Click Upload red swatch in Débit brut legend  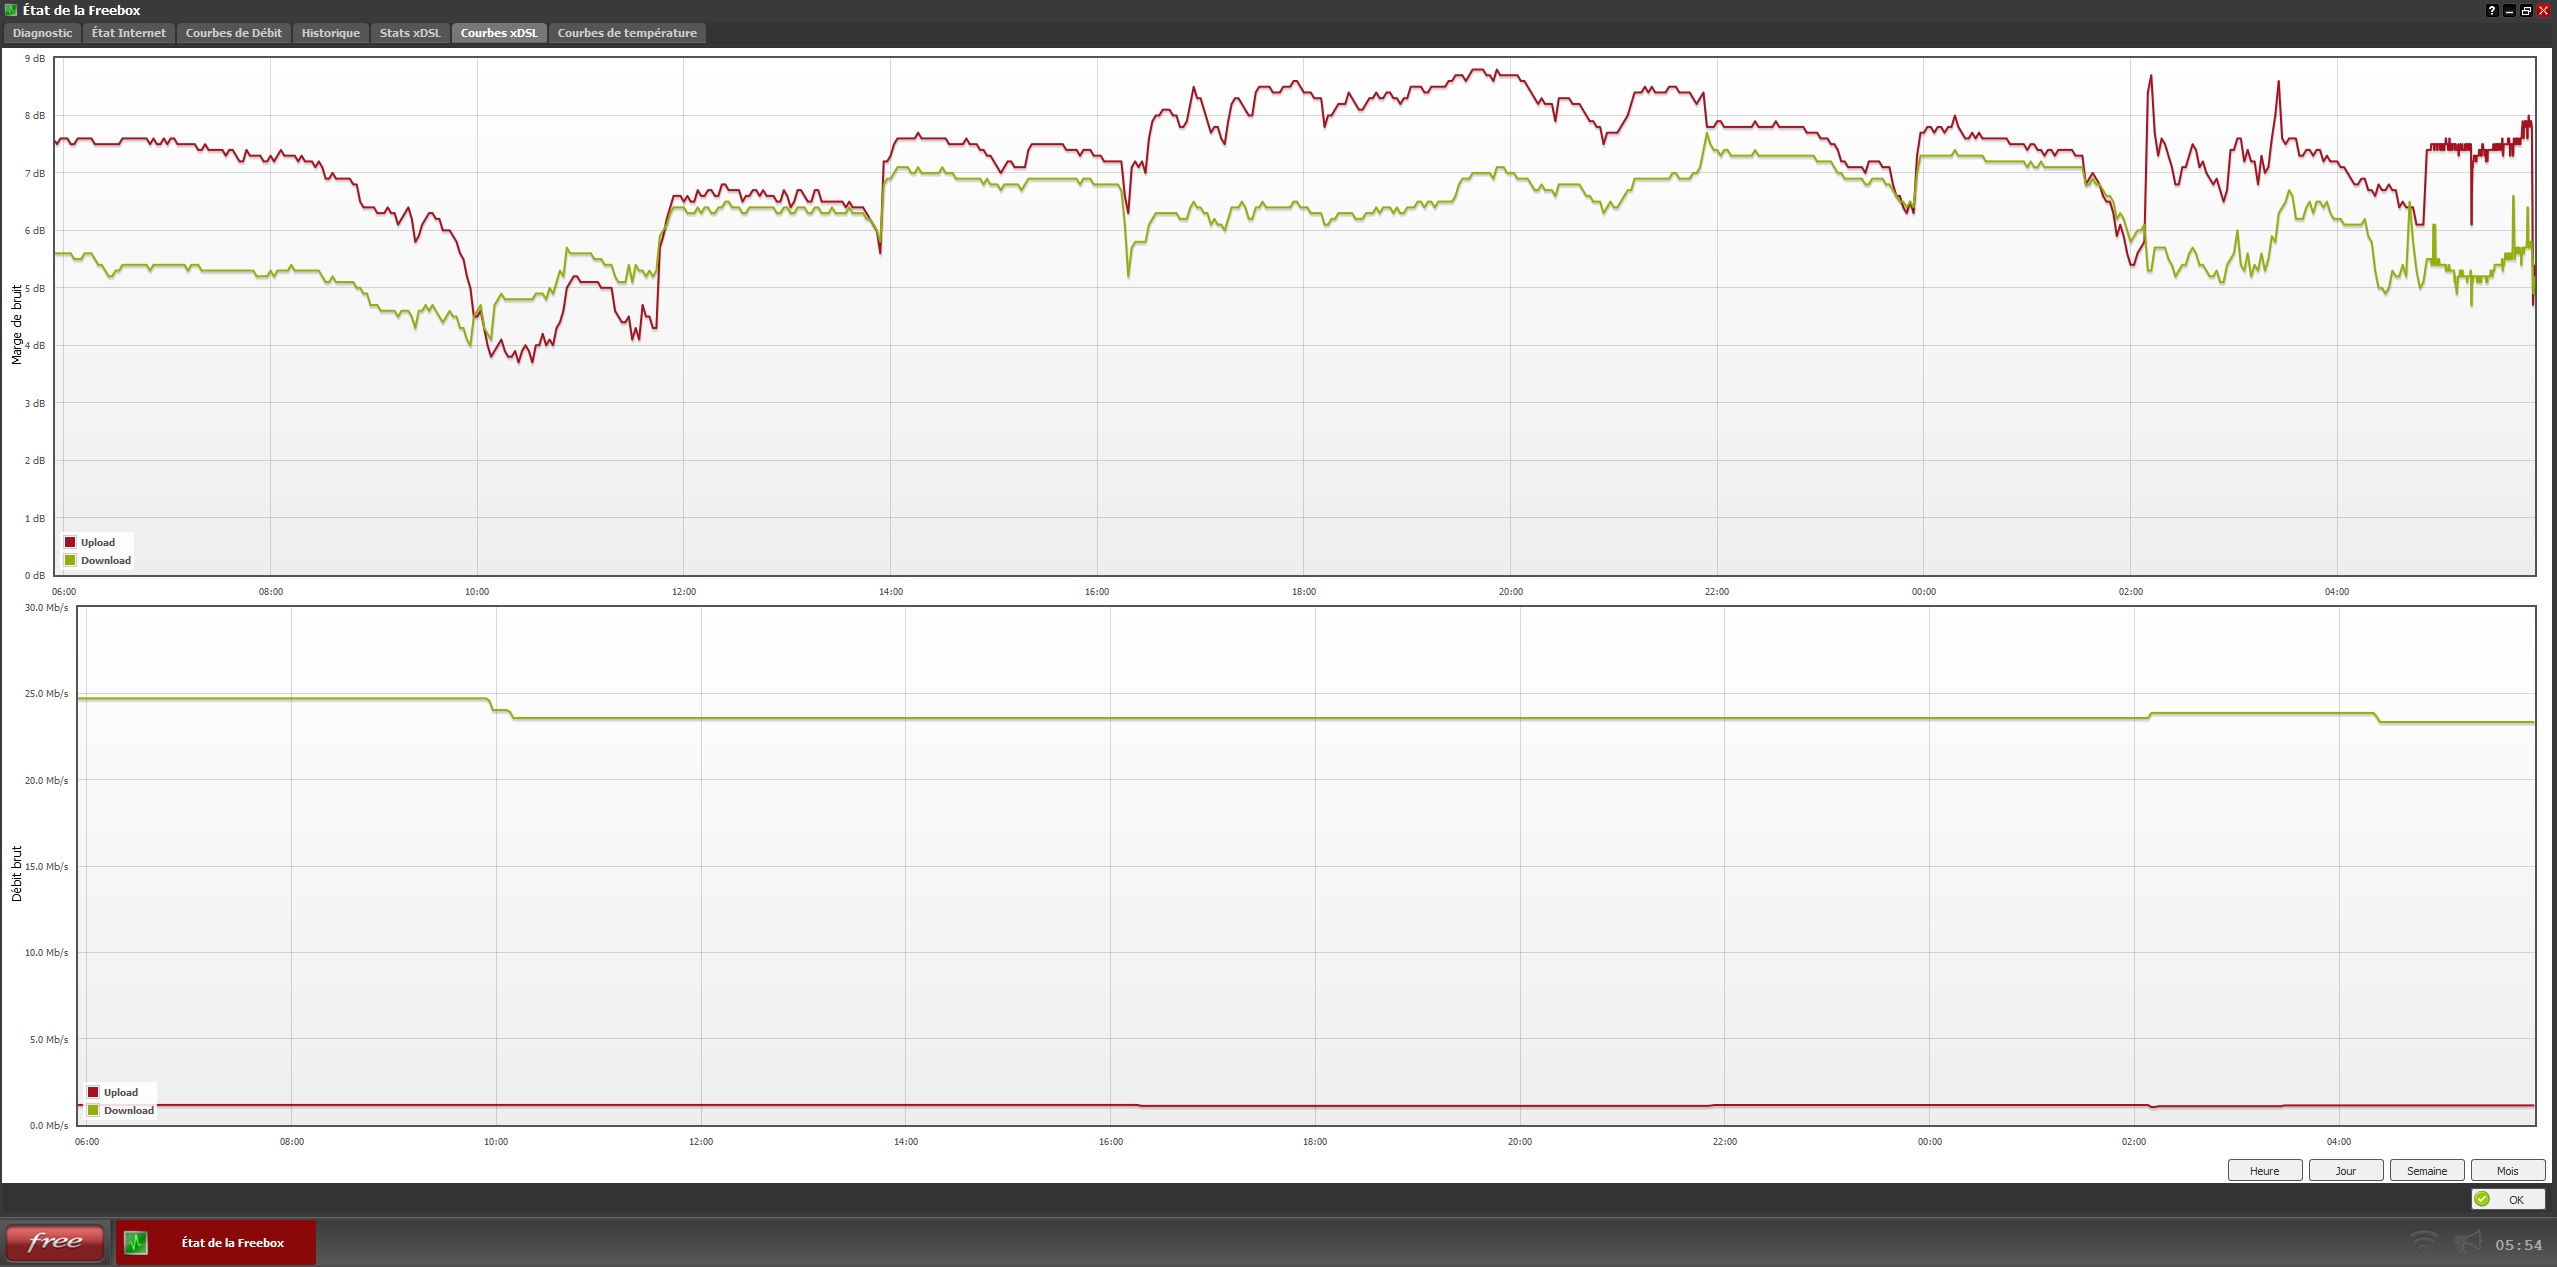(x=93, y=1092)
